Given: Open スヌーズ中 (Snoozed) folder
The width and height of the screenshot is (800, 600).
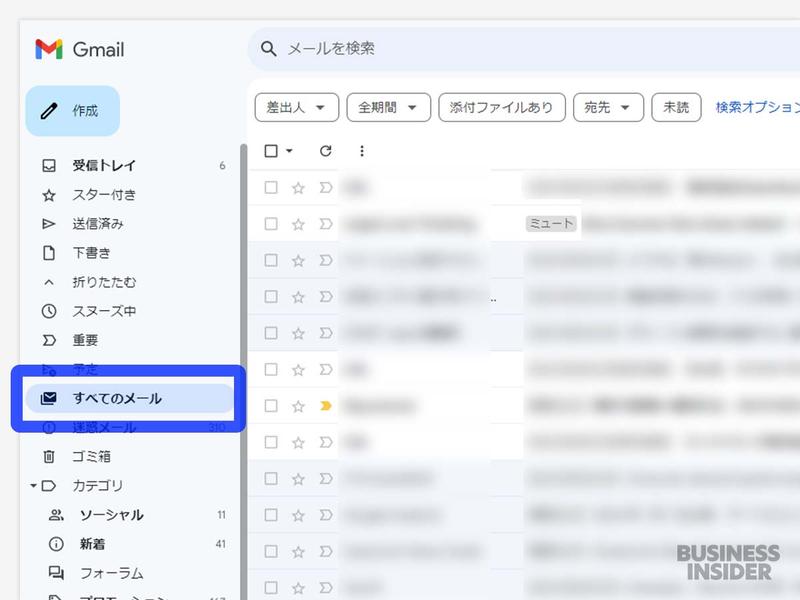Looking at the screenshot, I should [104, 311].
